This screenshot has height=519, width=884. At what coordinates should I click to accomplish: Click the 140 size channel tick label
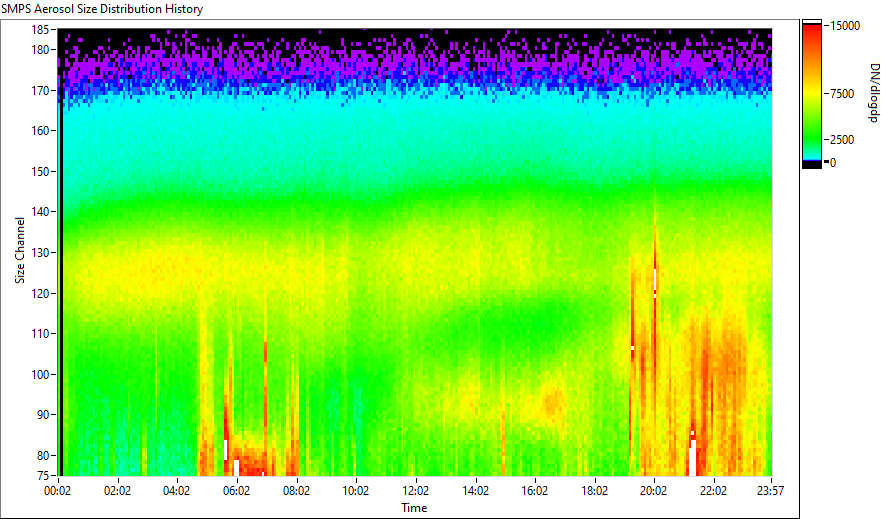click(x=40, y=212)
